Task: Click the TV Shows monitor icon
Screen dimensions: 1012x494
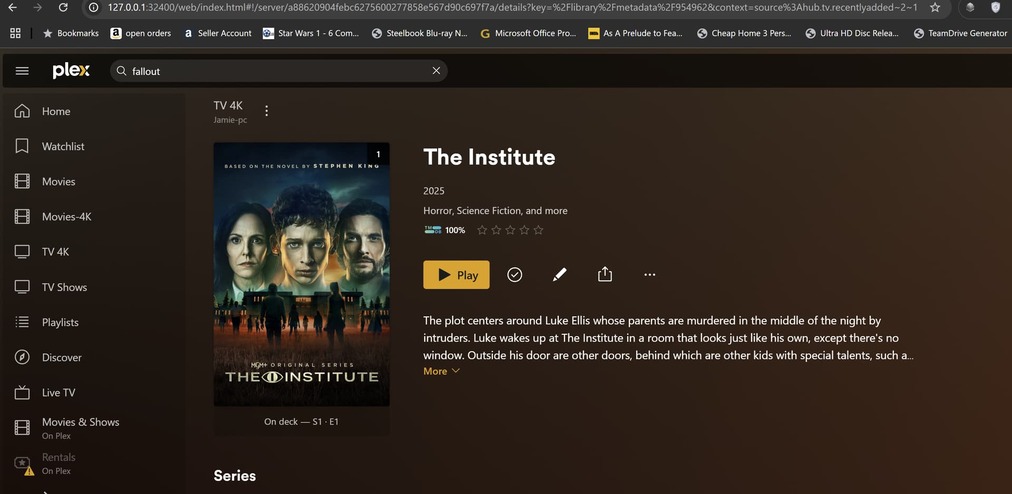Action: point(22,287)
